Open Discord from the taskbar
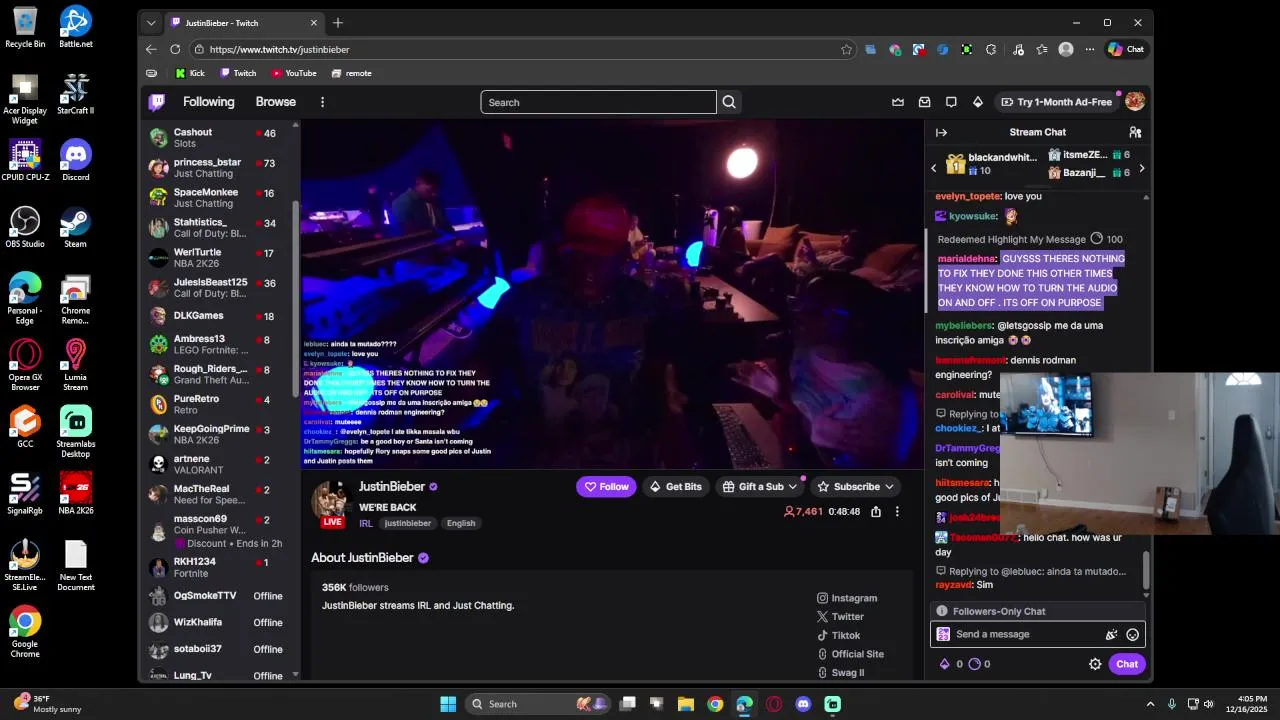The height and width of the screenshot is (720, 1280). [x=803, y=704]
